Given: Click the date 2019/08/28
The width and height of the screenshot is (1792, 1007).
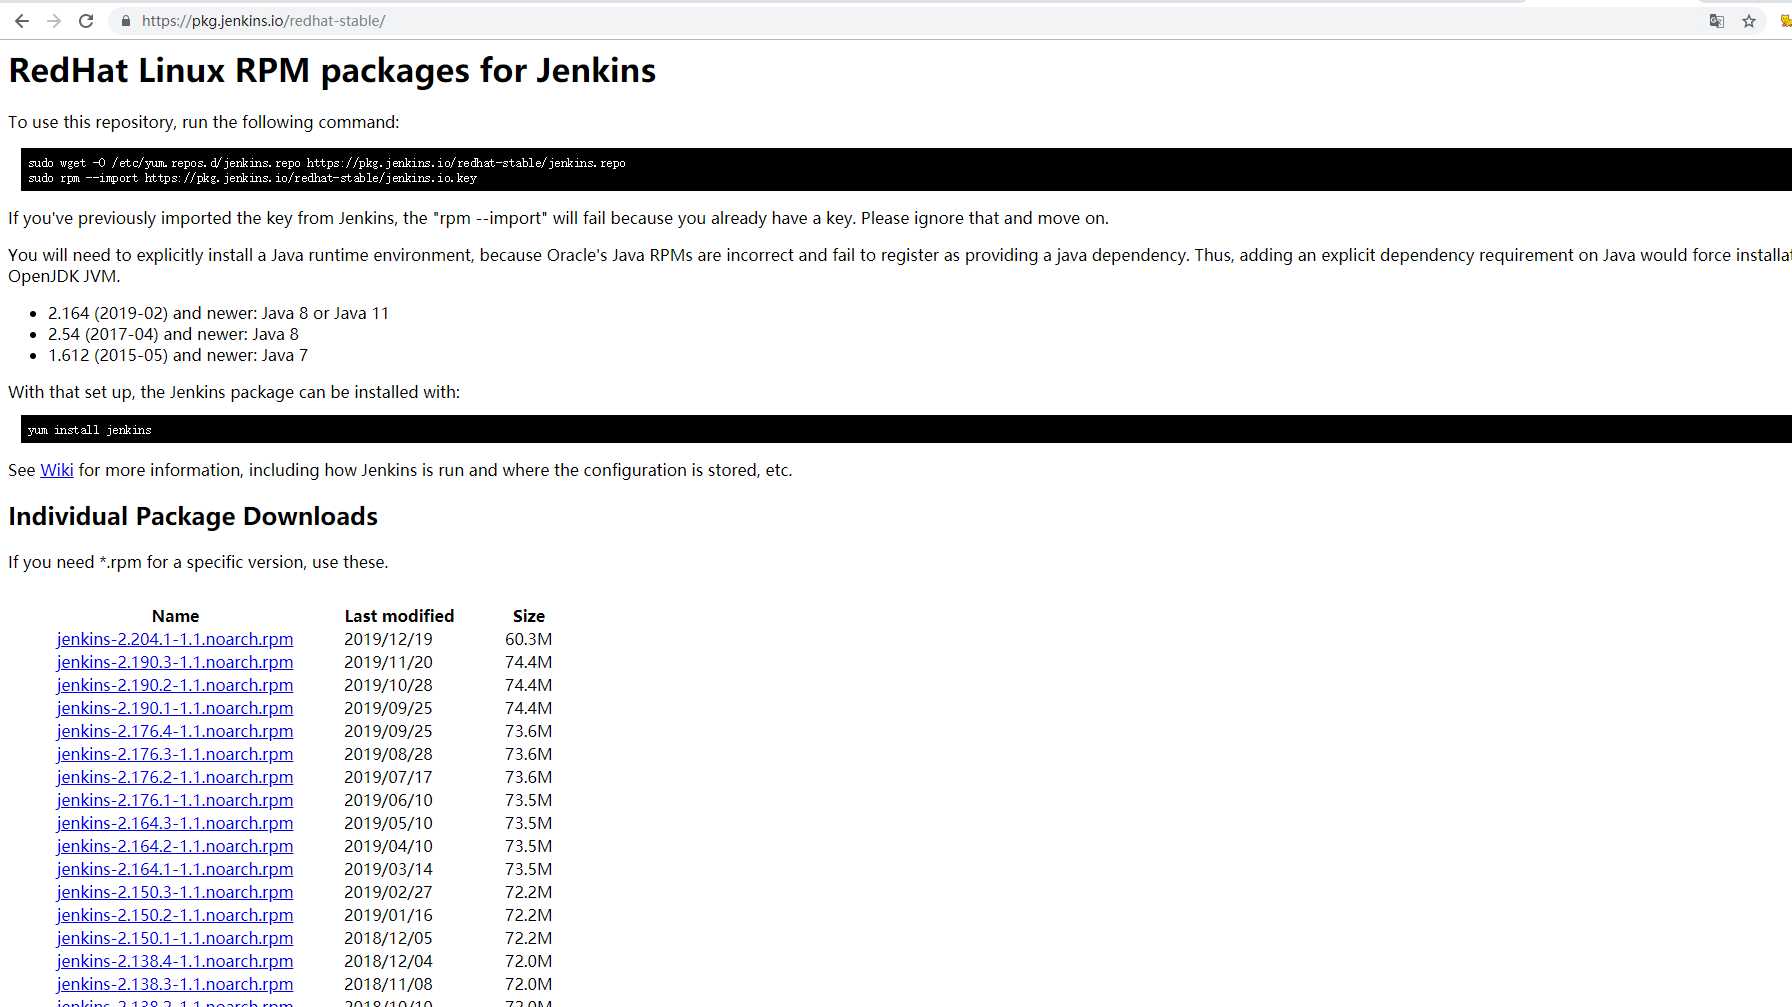Looking at the screenshot, I should click(x=388, y=754).
